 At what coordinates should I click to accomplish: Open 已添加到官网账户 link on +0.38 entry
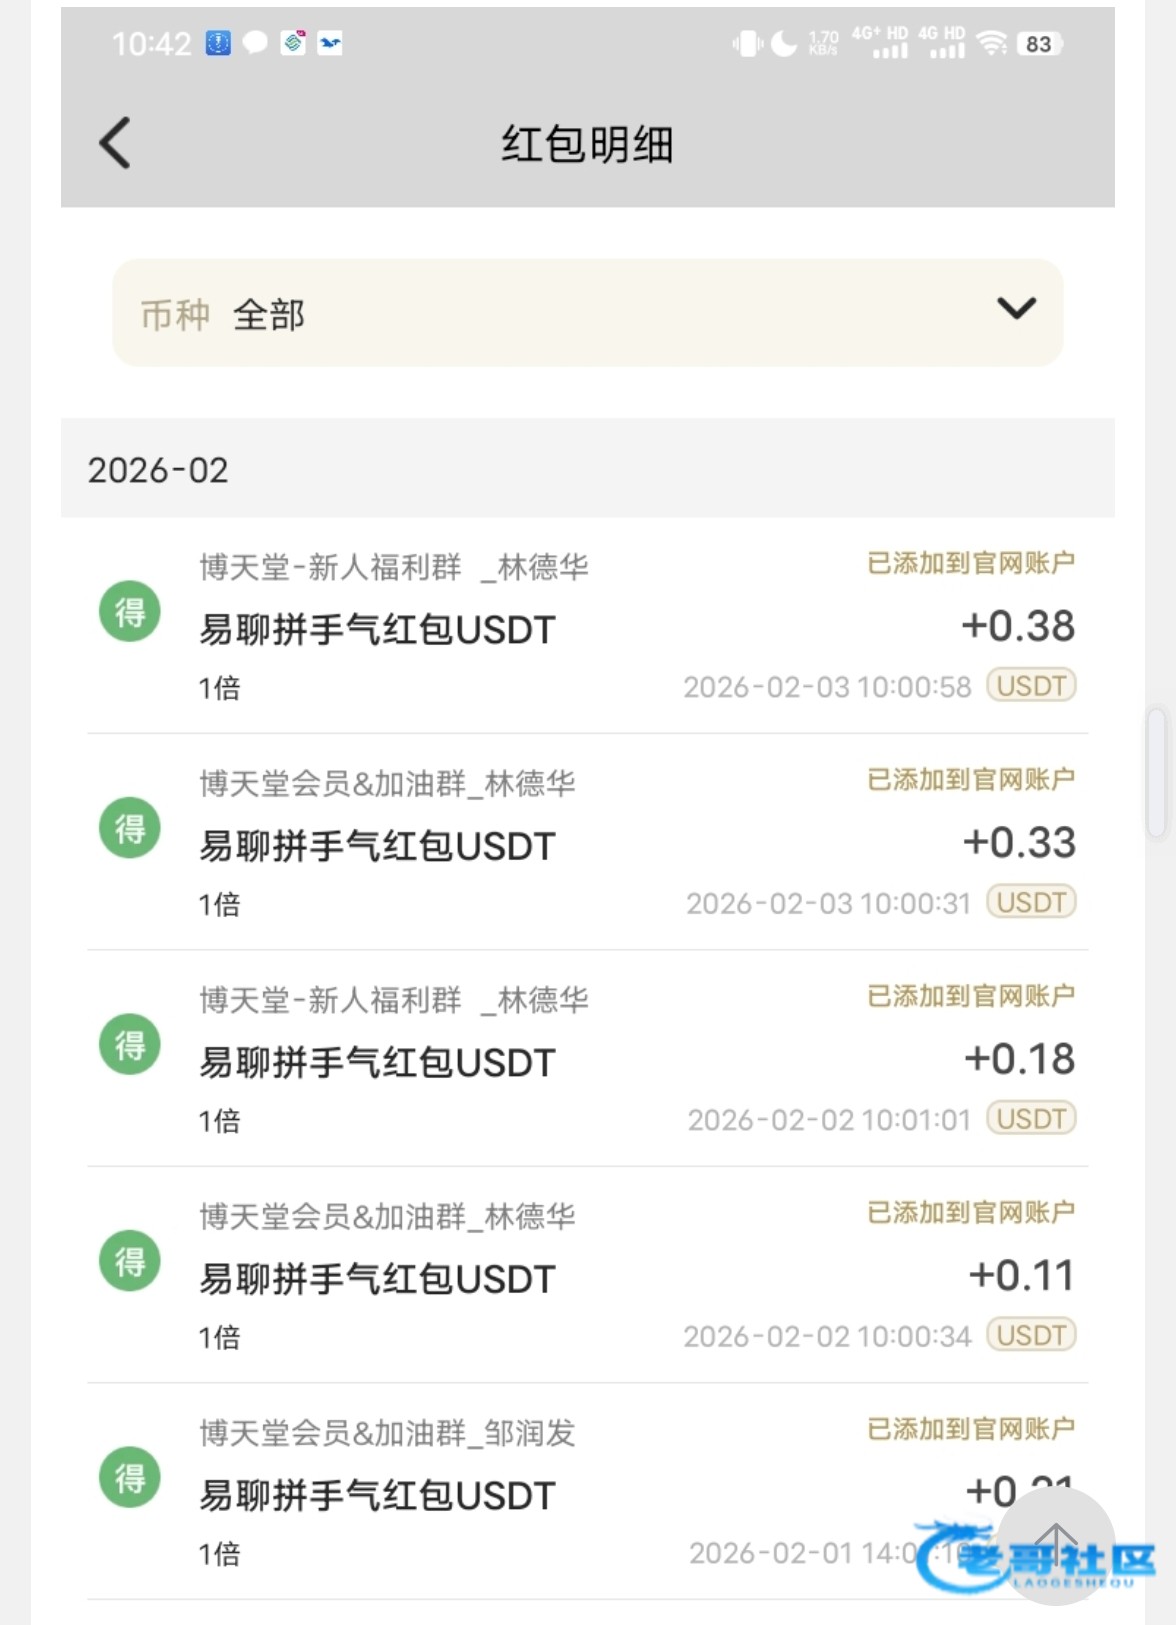pos(970,563)
